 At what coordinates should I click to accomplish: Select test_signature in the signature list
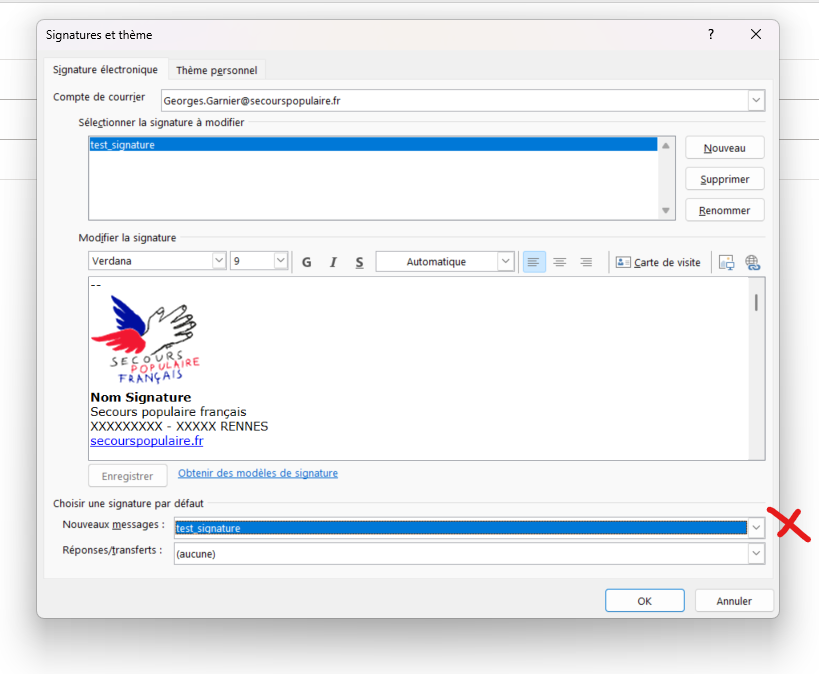(x=123, y=145)
